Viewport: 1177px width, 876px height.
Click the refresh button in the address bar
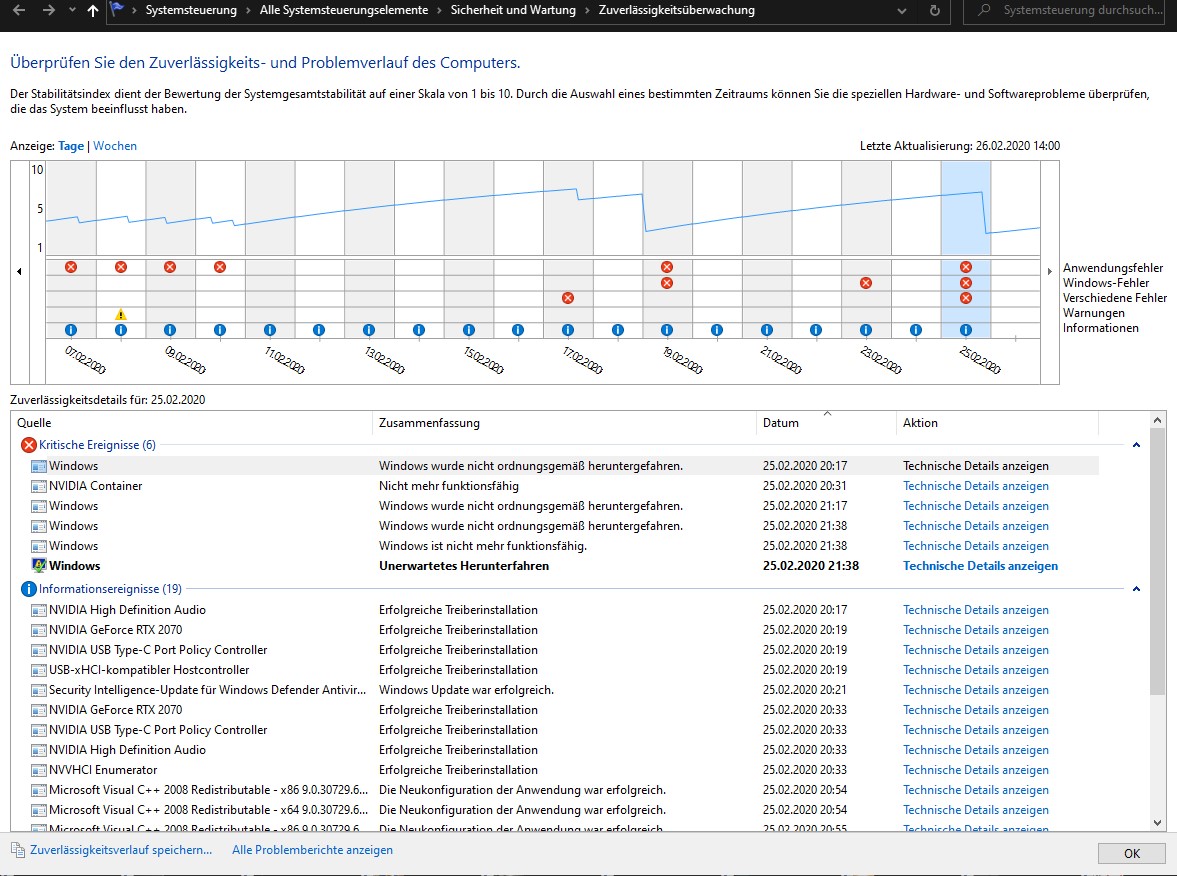point(935,11)
